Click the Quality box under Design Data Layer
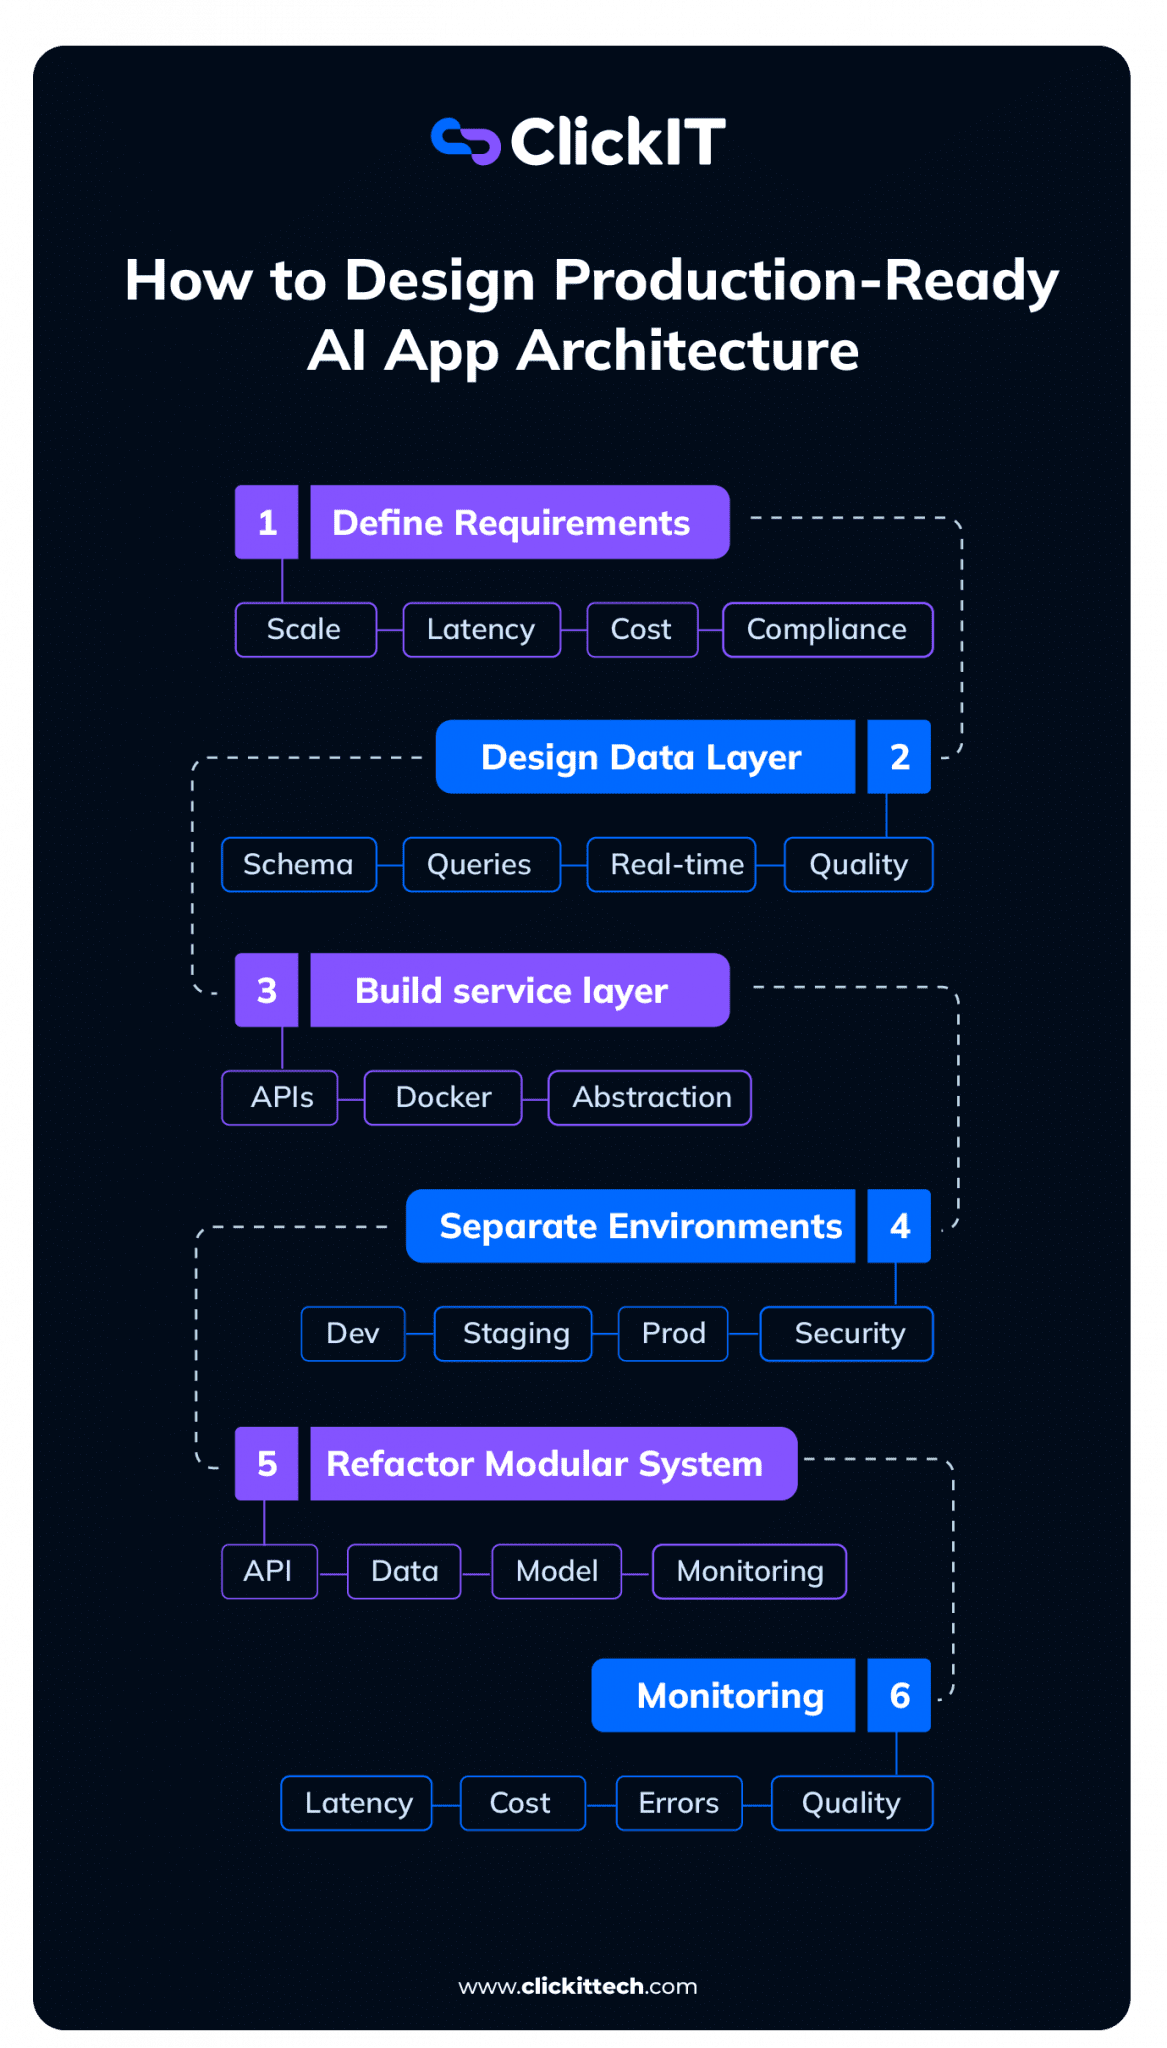The width and height of the screenshot is (1167, 2048). (x=858, y=865)
